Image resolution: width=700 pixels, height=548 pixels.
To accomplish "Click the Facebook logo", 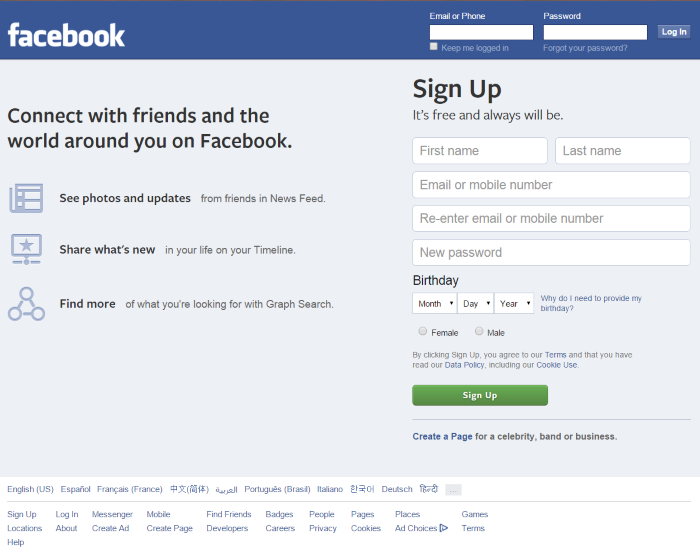I will (66, 35).
